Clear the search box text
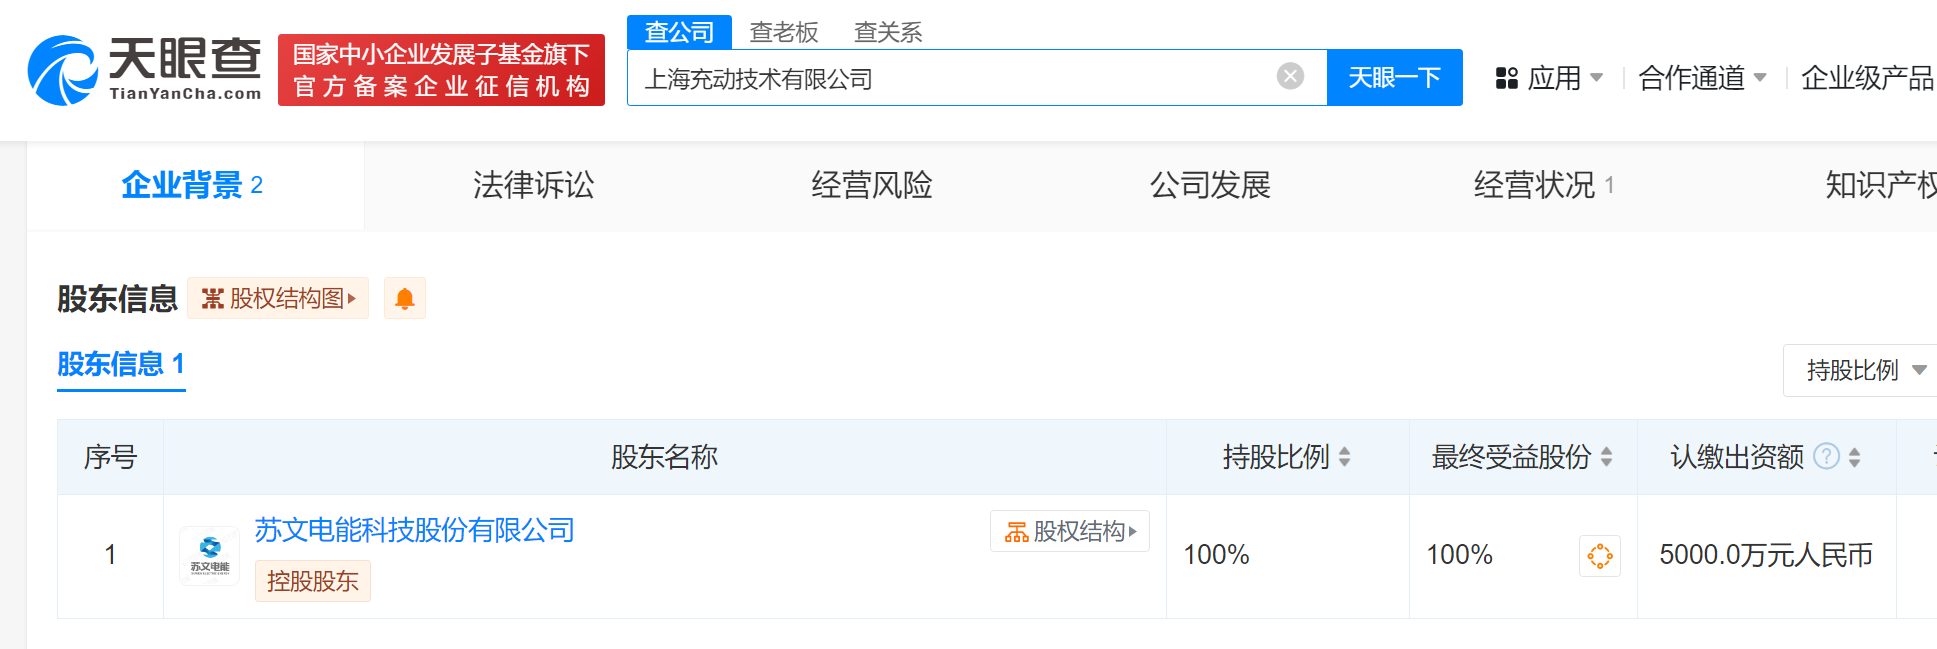 1290,76
